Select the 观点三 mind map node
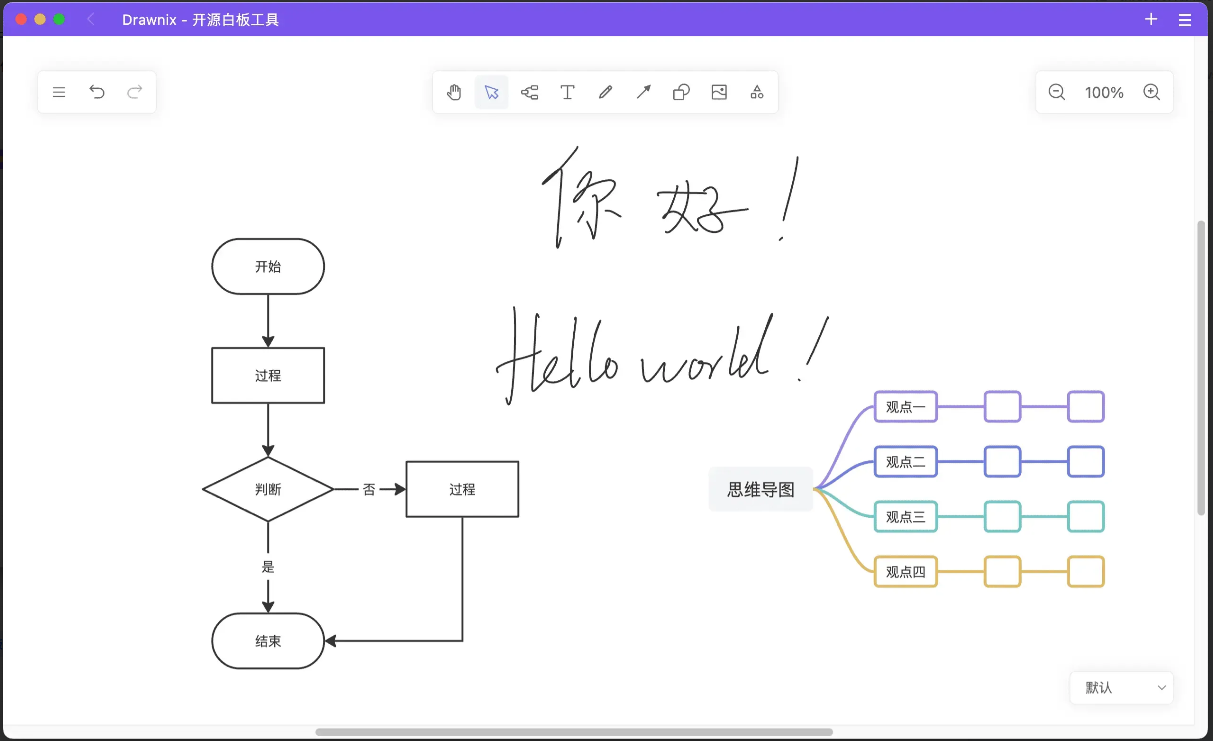 point(906,517)
